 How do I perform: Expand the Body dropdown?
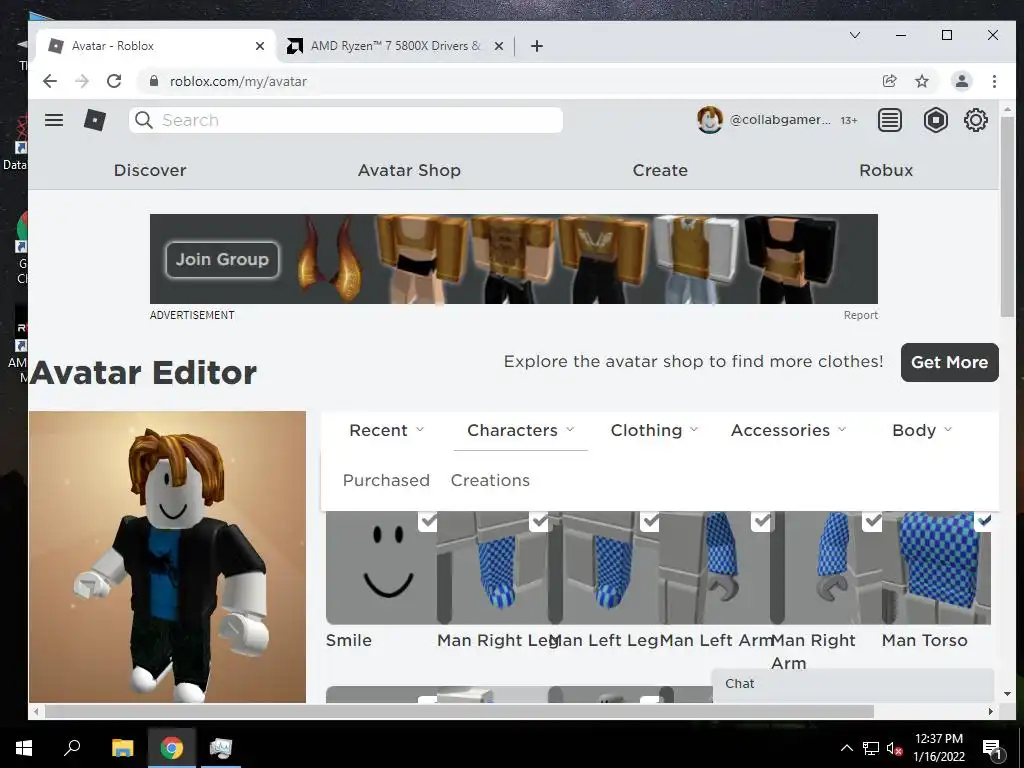(x=922, y=430)
